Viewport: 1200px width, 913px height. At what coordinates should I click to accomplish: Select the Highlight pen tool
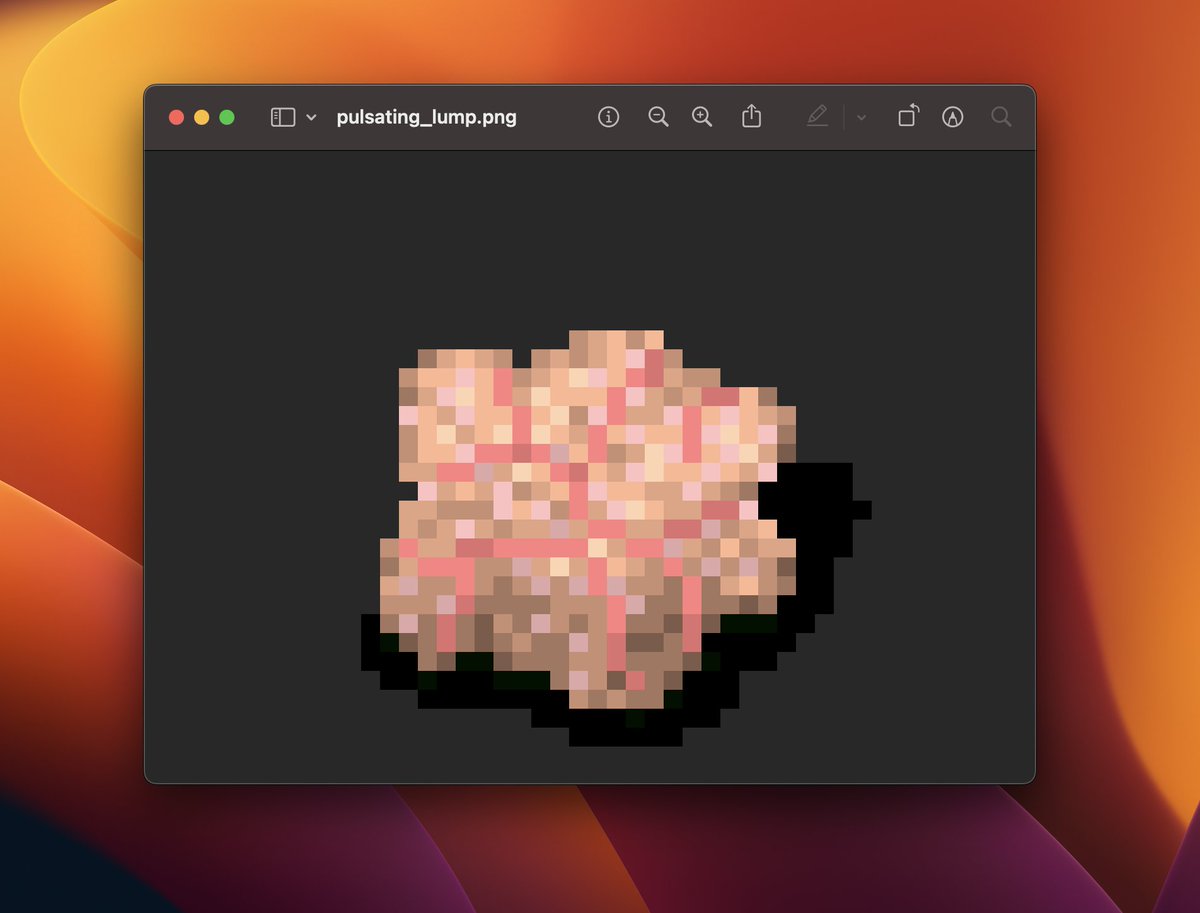[817, 117]
